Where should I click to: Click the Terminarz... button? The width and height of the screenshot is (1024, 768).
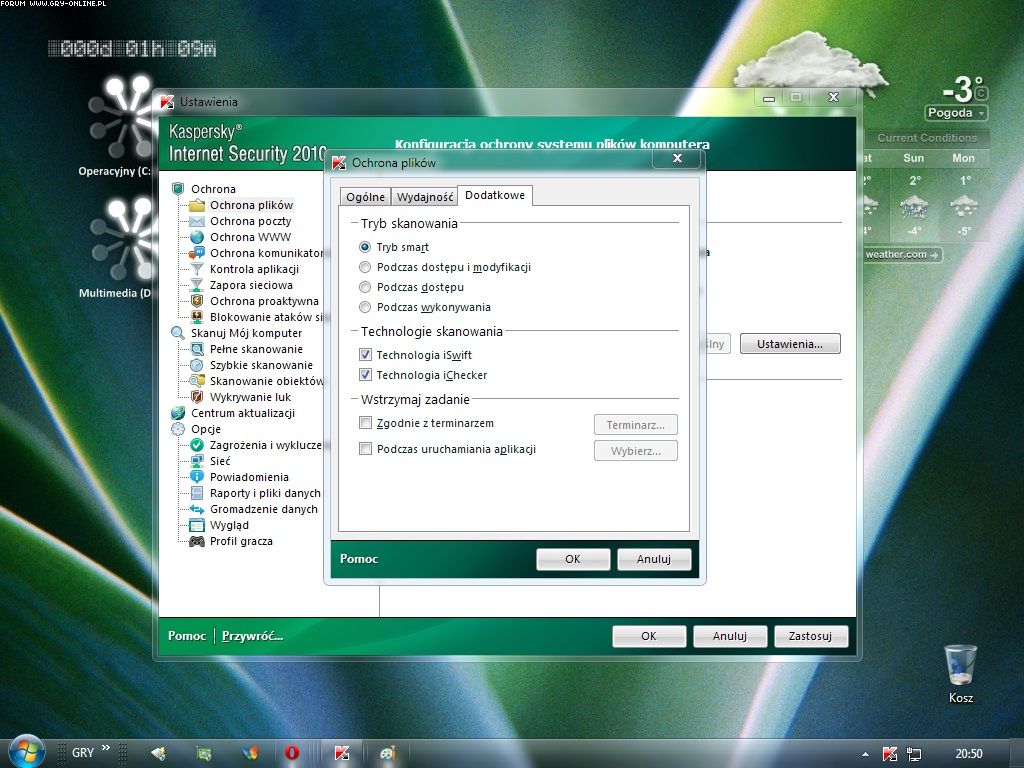click(635, 424)
